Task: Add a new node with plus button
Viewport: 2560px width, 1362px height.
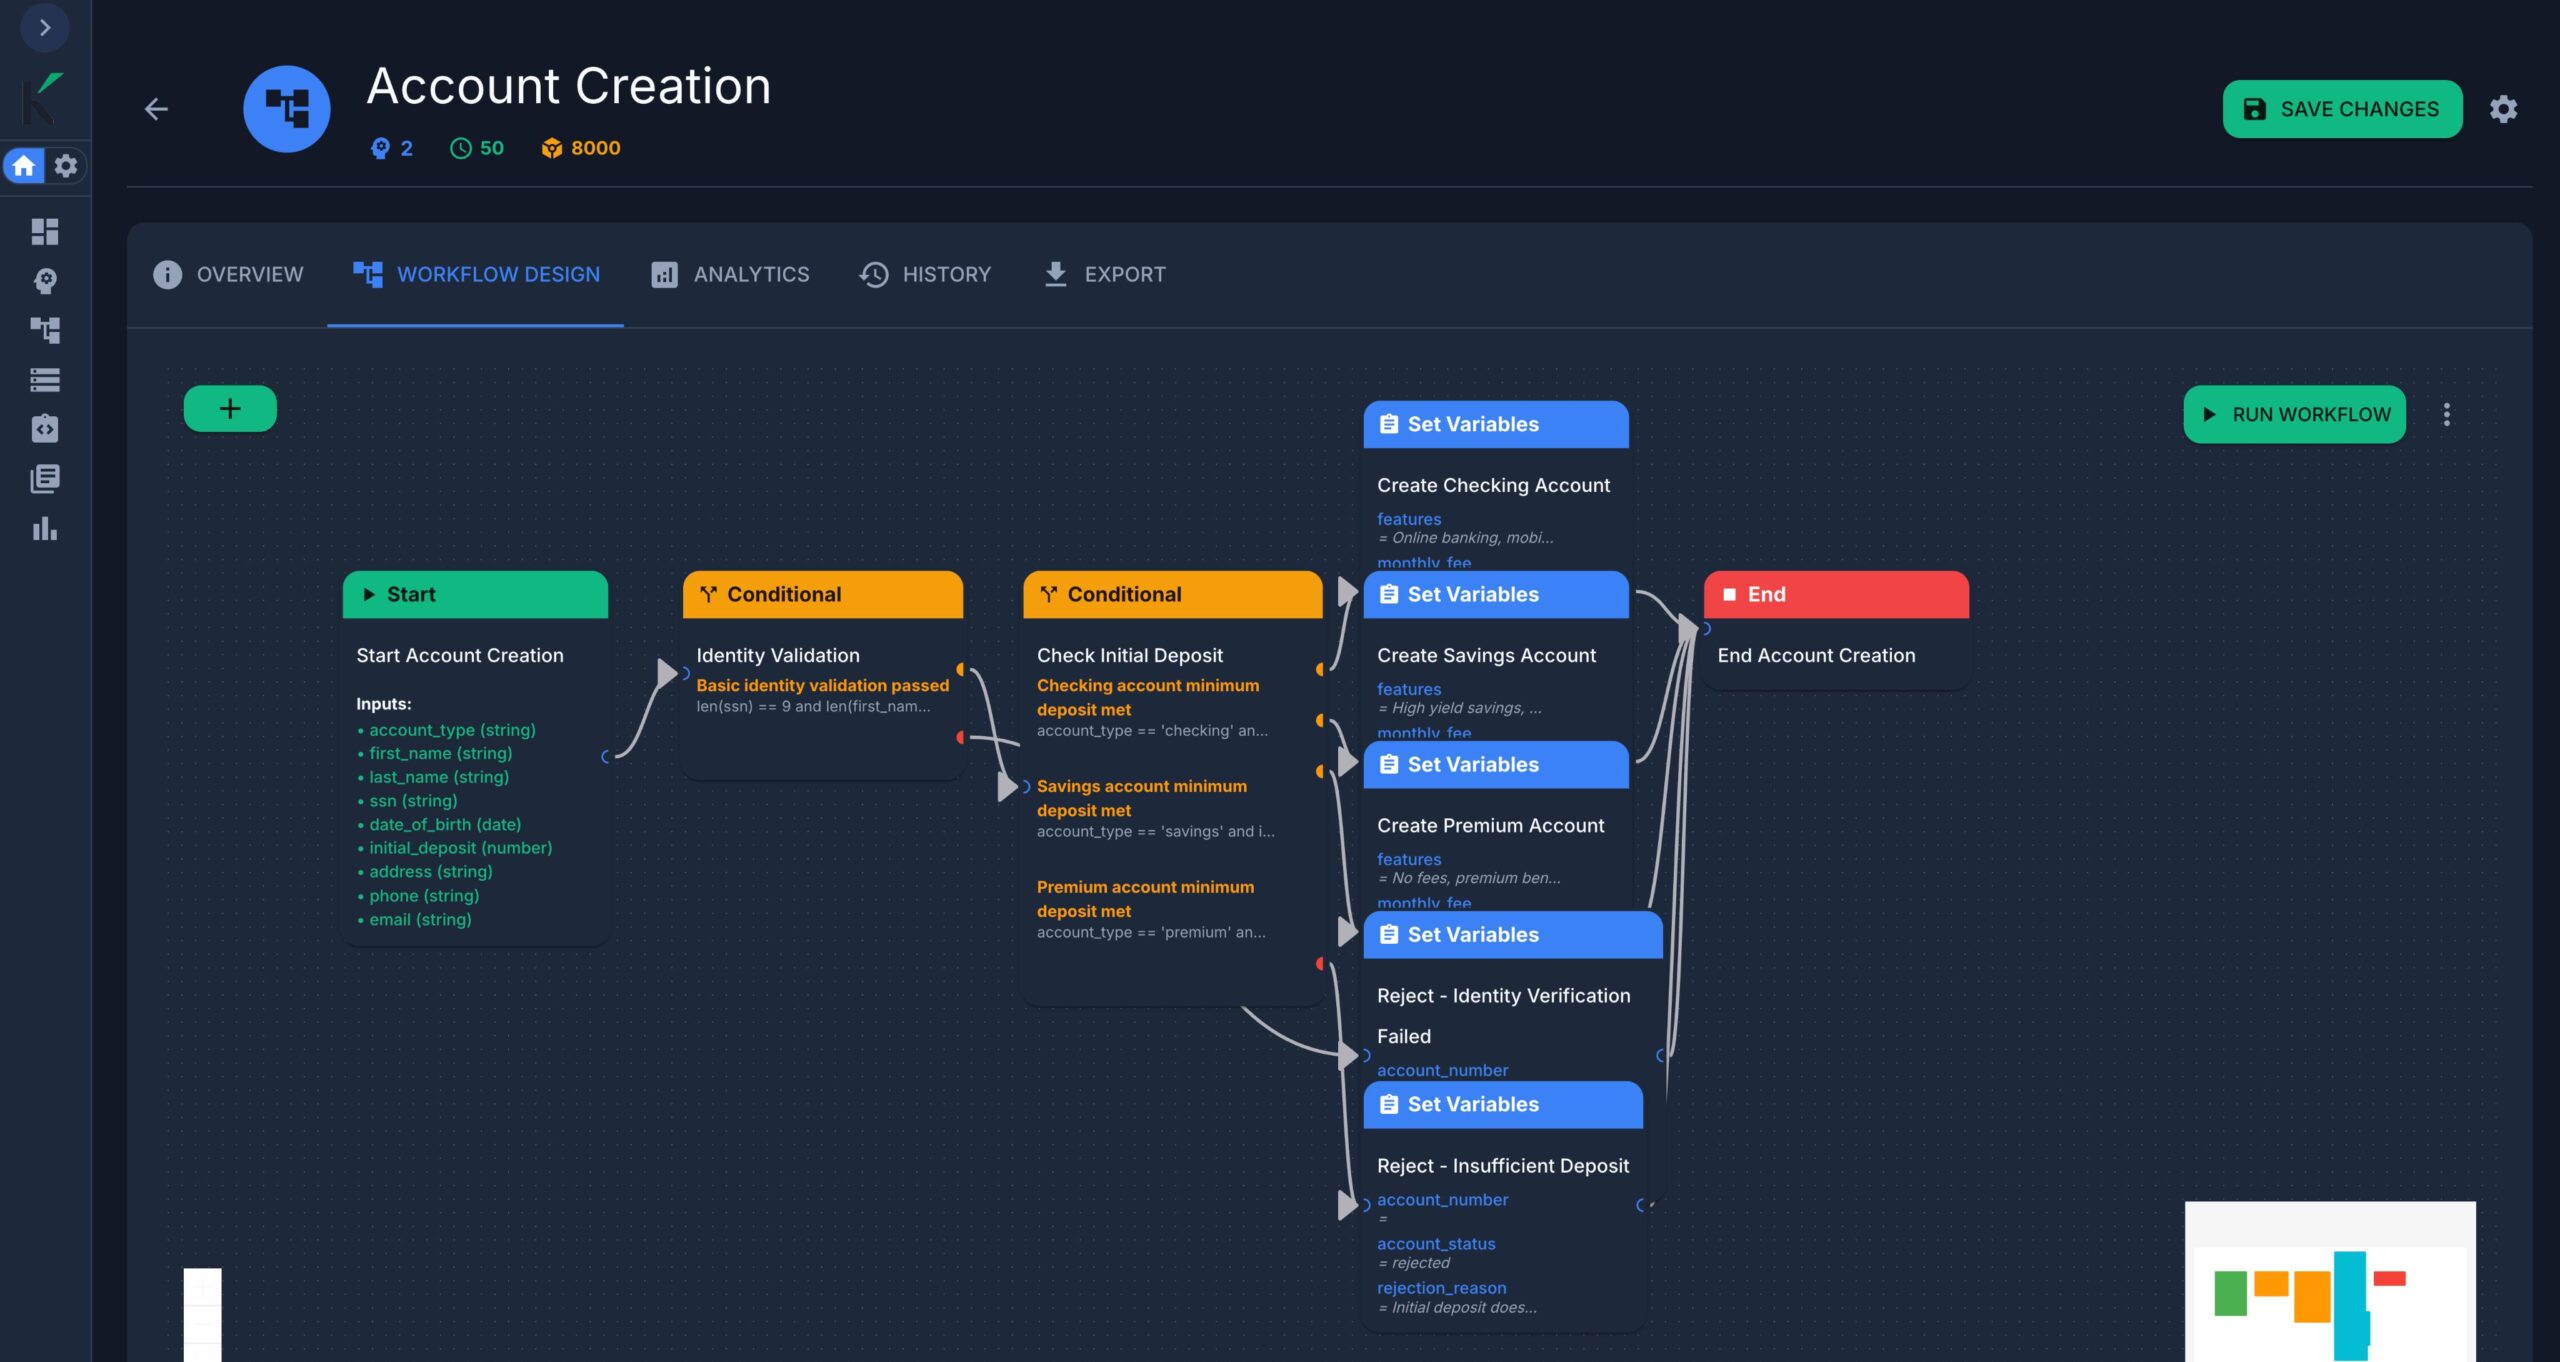Action: [230, 409]
